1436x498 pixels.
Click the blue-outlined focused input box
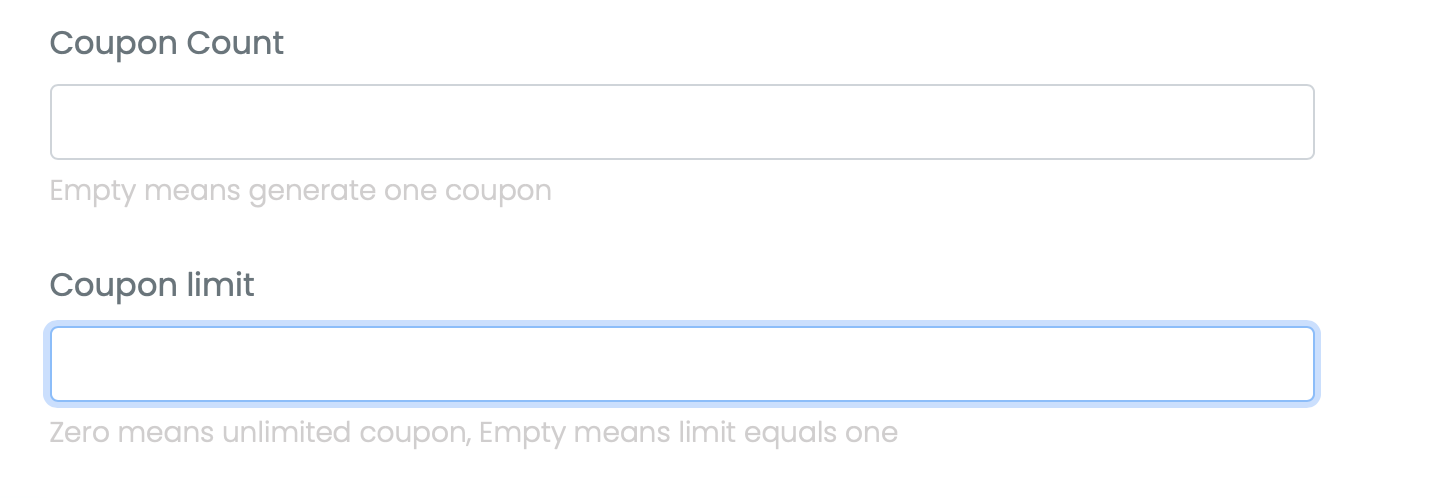point(681,364)
